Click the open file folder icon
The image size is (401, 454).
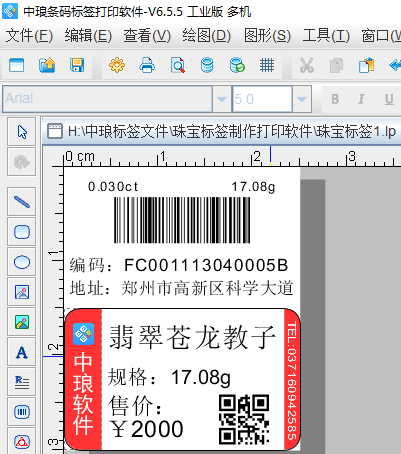click(47, 65)
